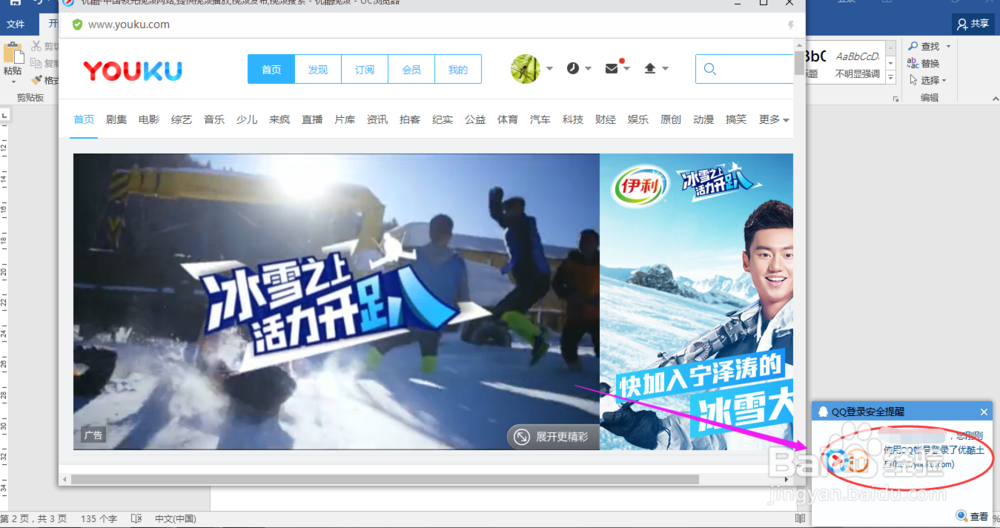Open the 电影 category link

tap(149, 119)
